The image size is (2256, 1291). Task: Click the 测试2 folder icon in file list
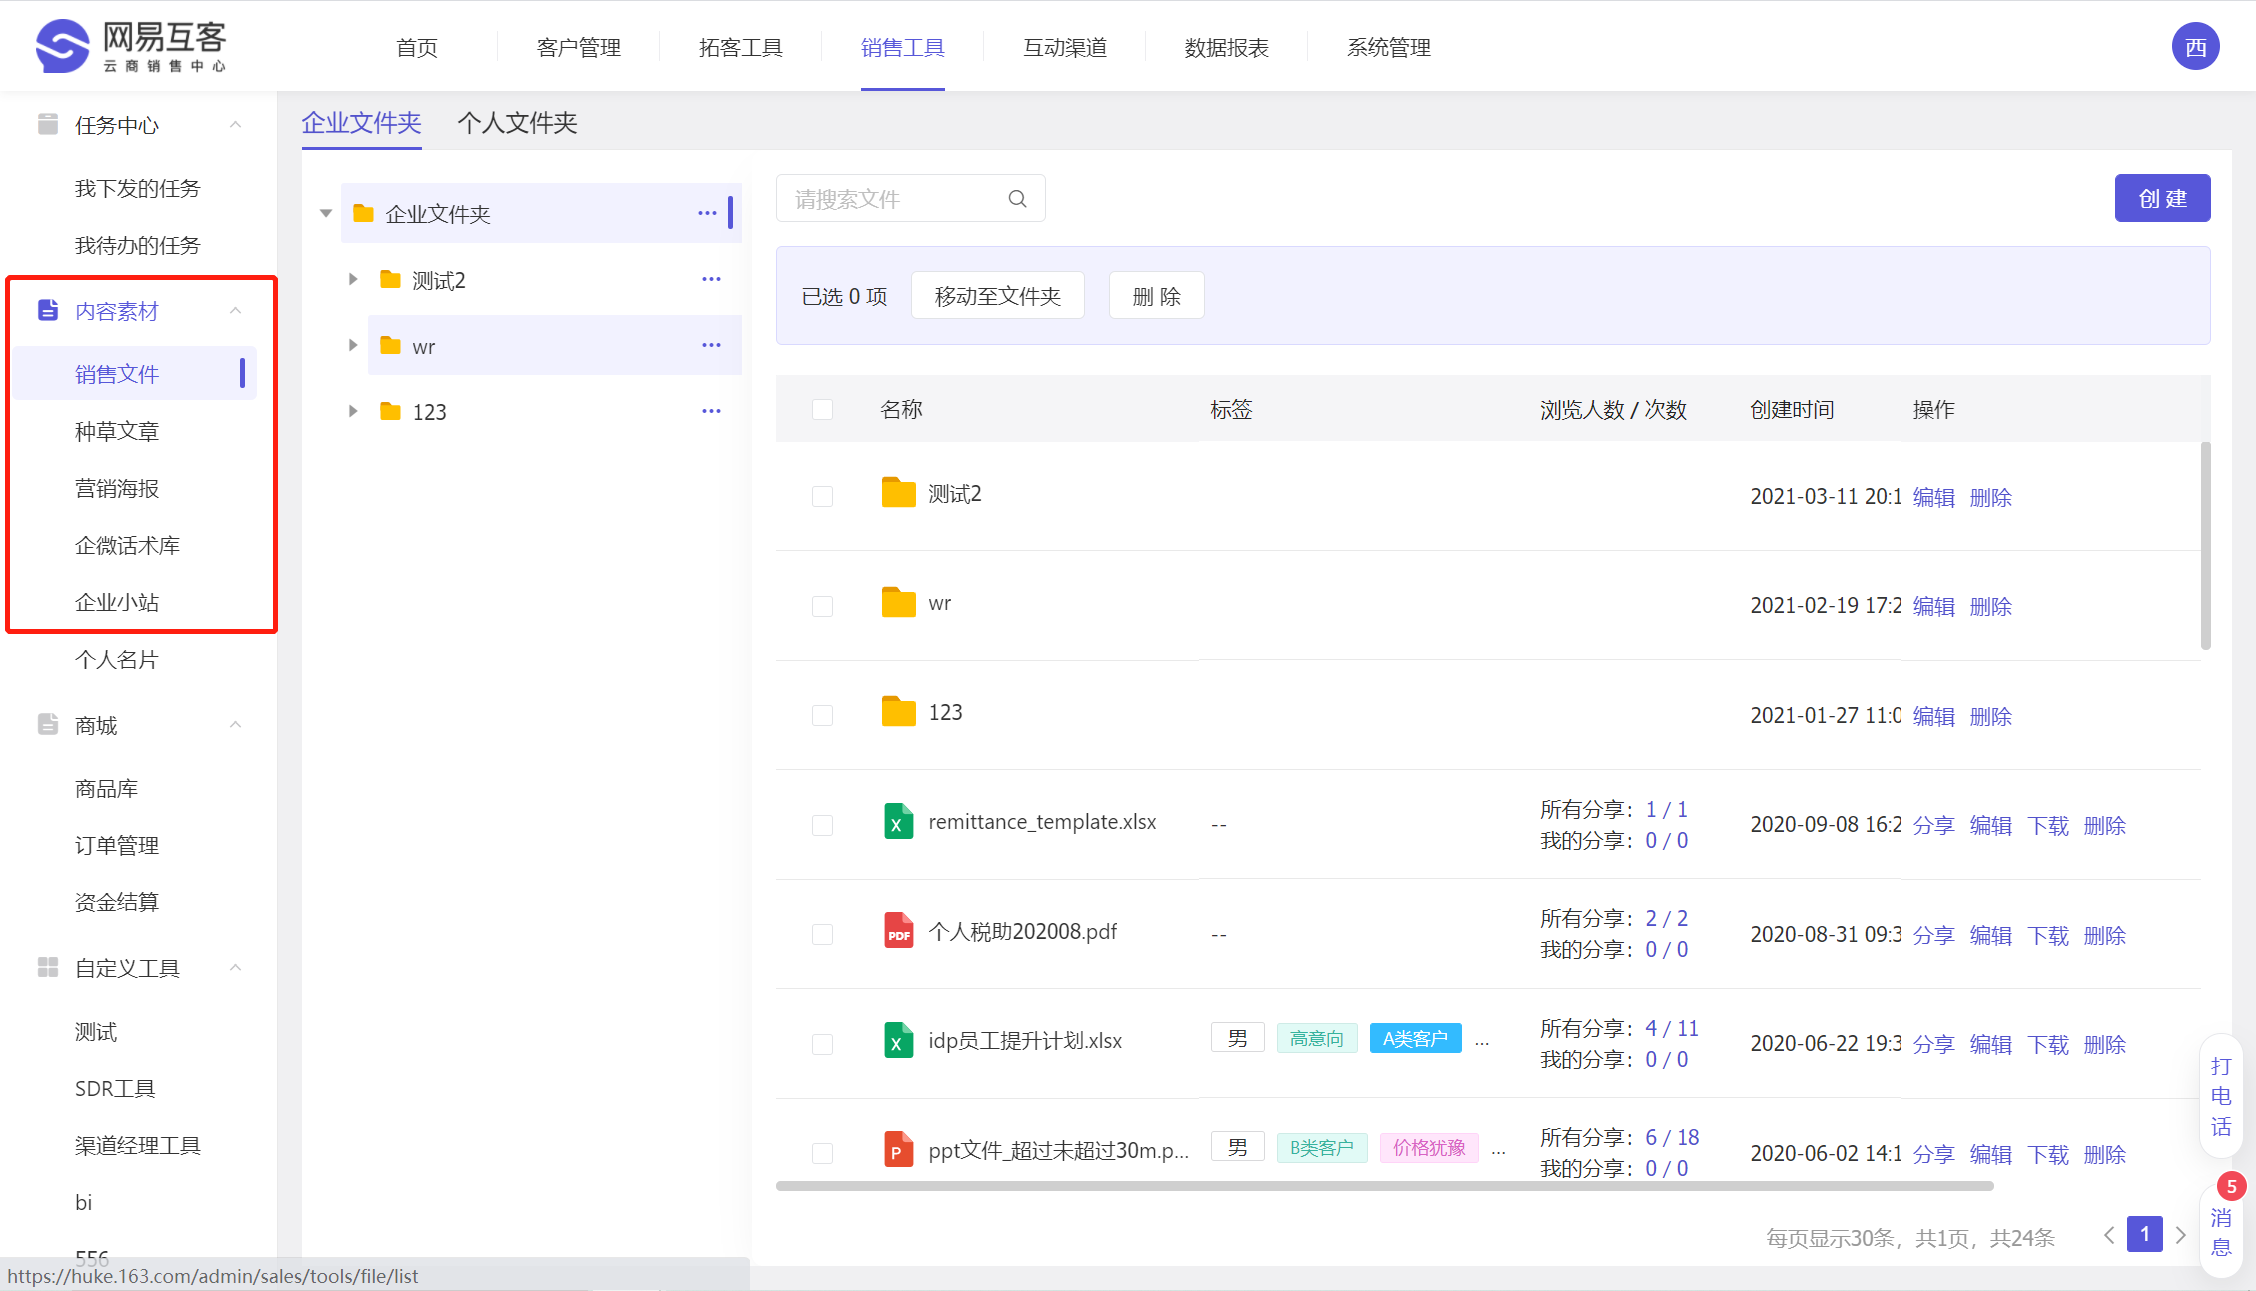click(898, 493)
